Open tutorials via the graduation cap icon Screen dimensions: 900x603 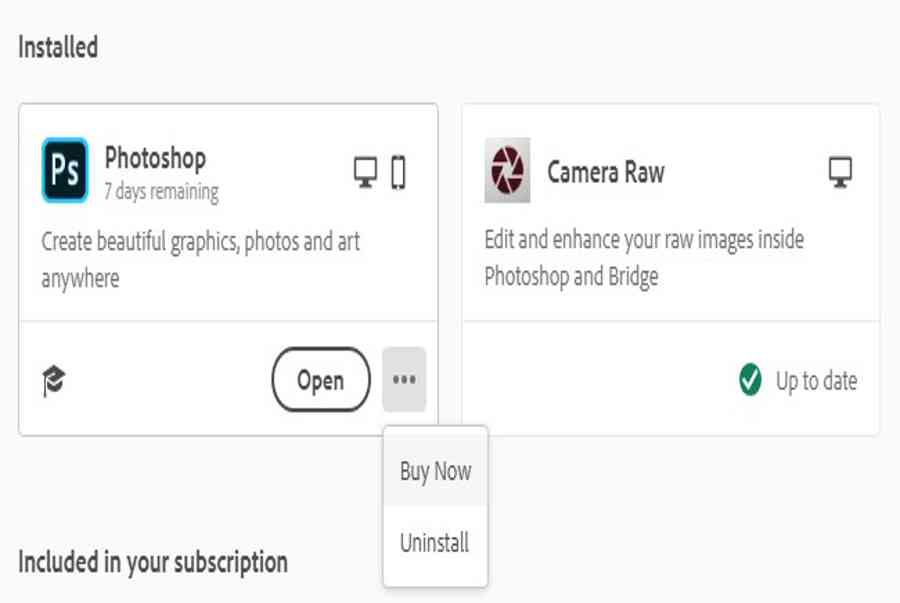pyautogui.click(x=54, y=380)
